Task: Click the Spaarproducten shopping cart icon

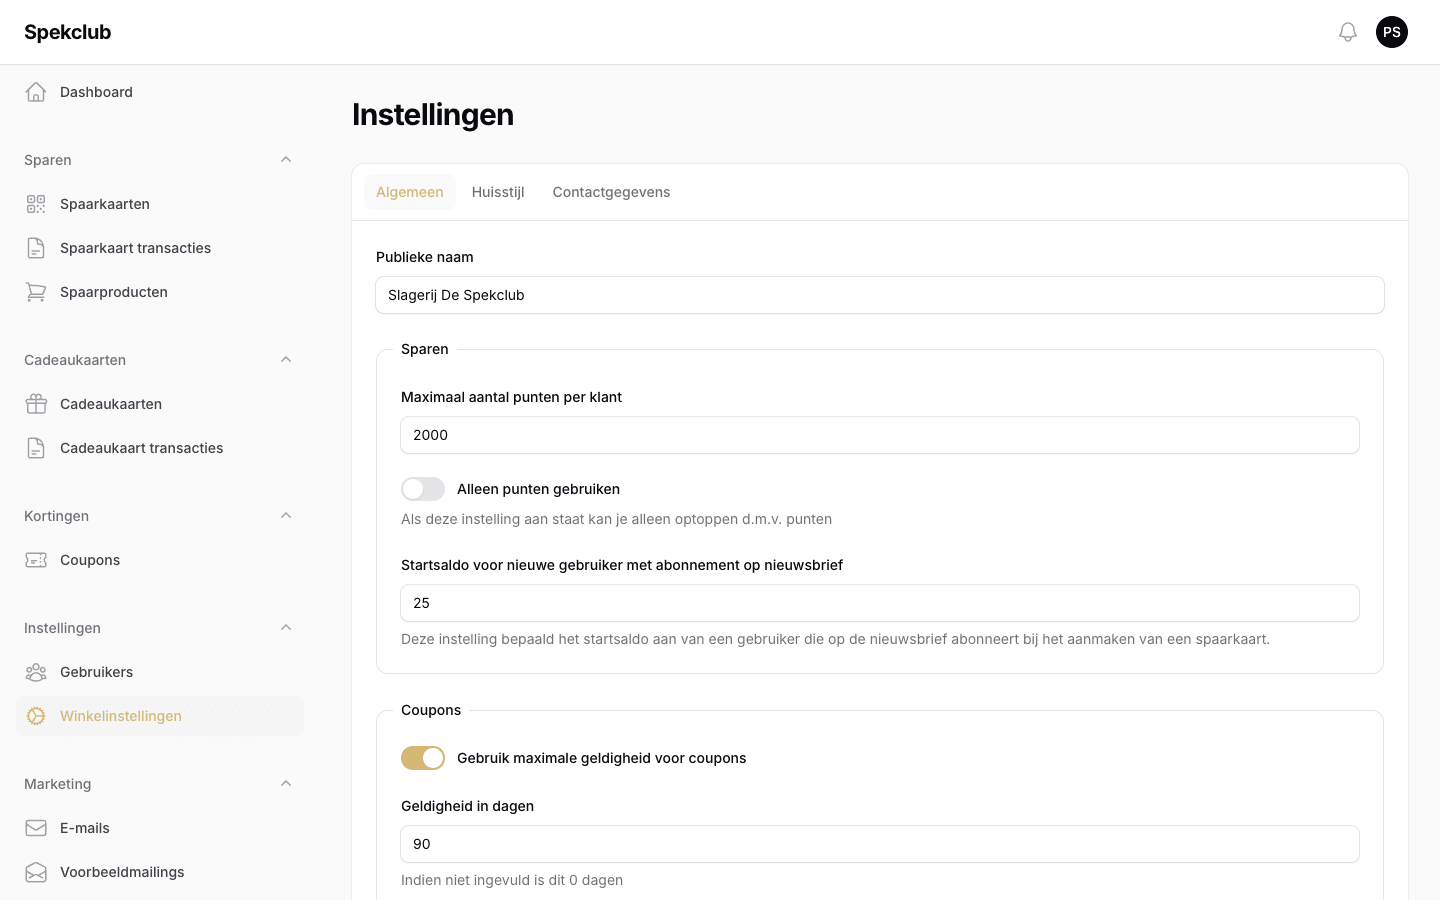Action: 36,292
